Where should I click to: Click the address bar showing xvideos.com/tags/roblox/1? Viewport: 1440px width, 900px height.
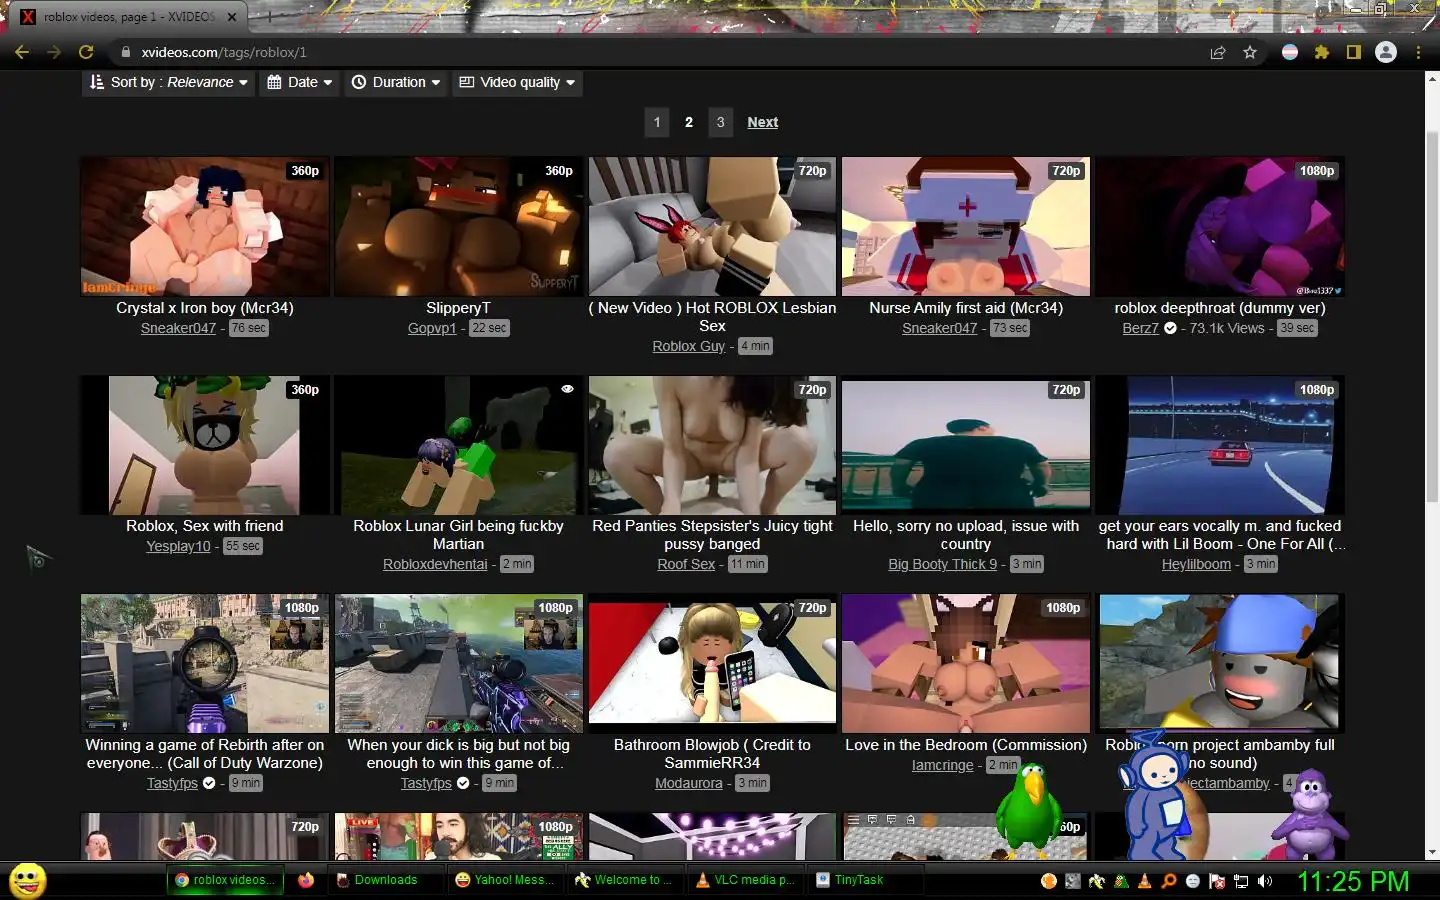pos(660,52)
